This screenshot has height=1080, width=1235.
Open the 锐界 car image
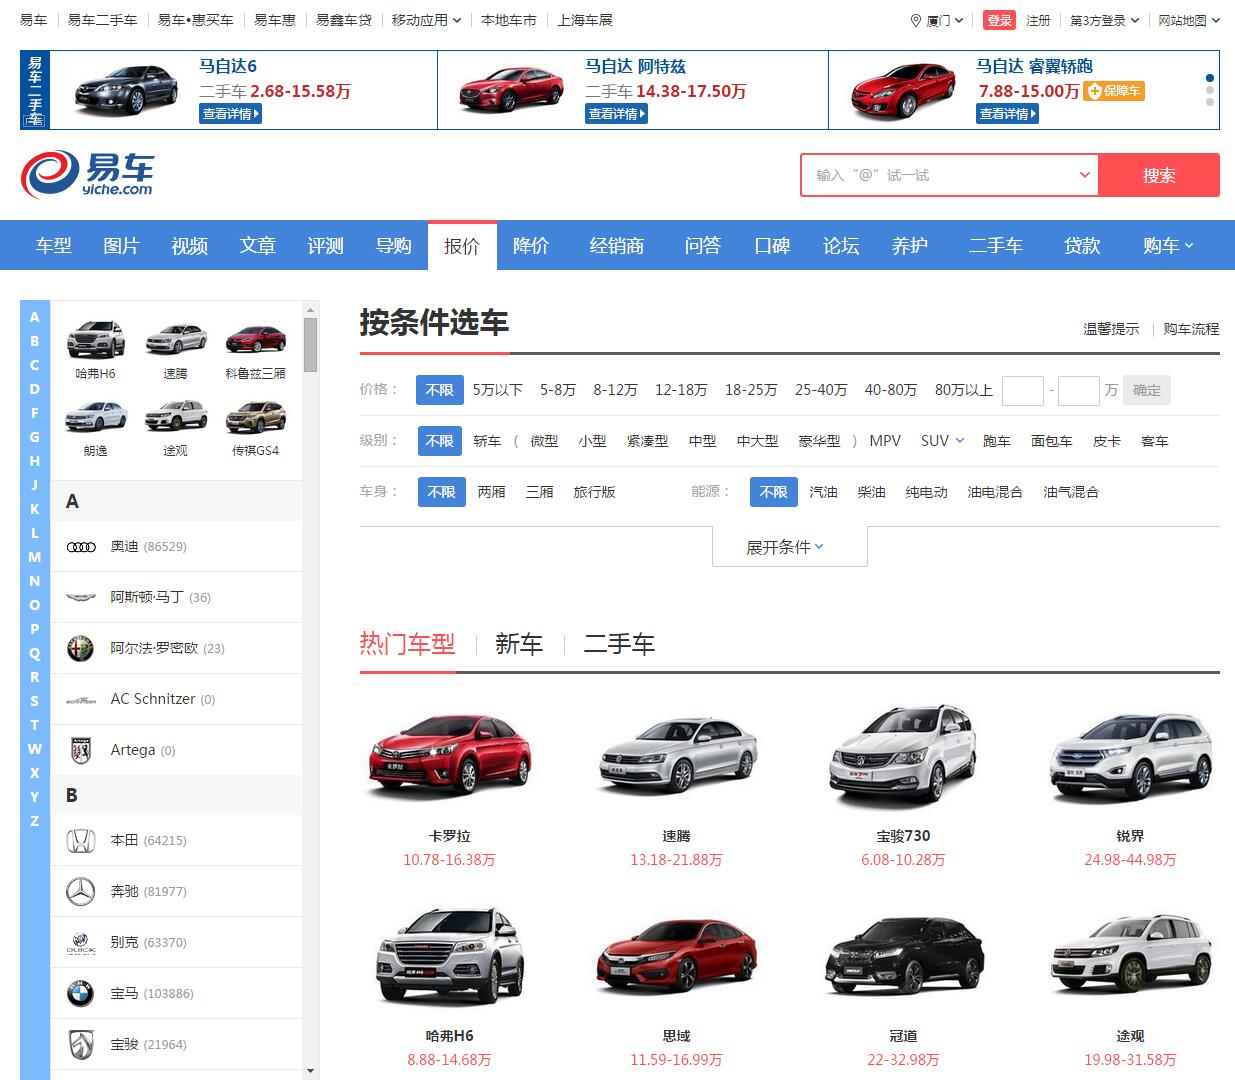1130,758
